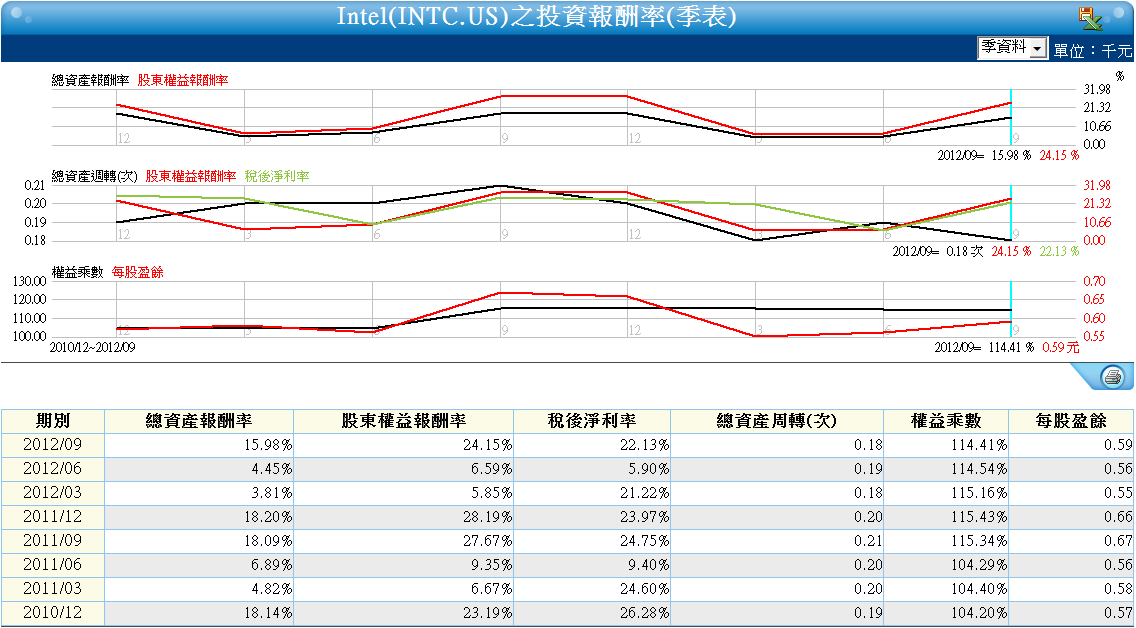Click the 總資產週轉(次) legend of the middle chart

[94, 176]
